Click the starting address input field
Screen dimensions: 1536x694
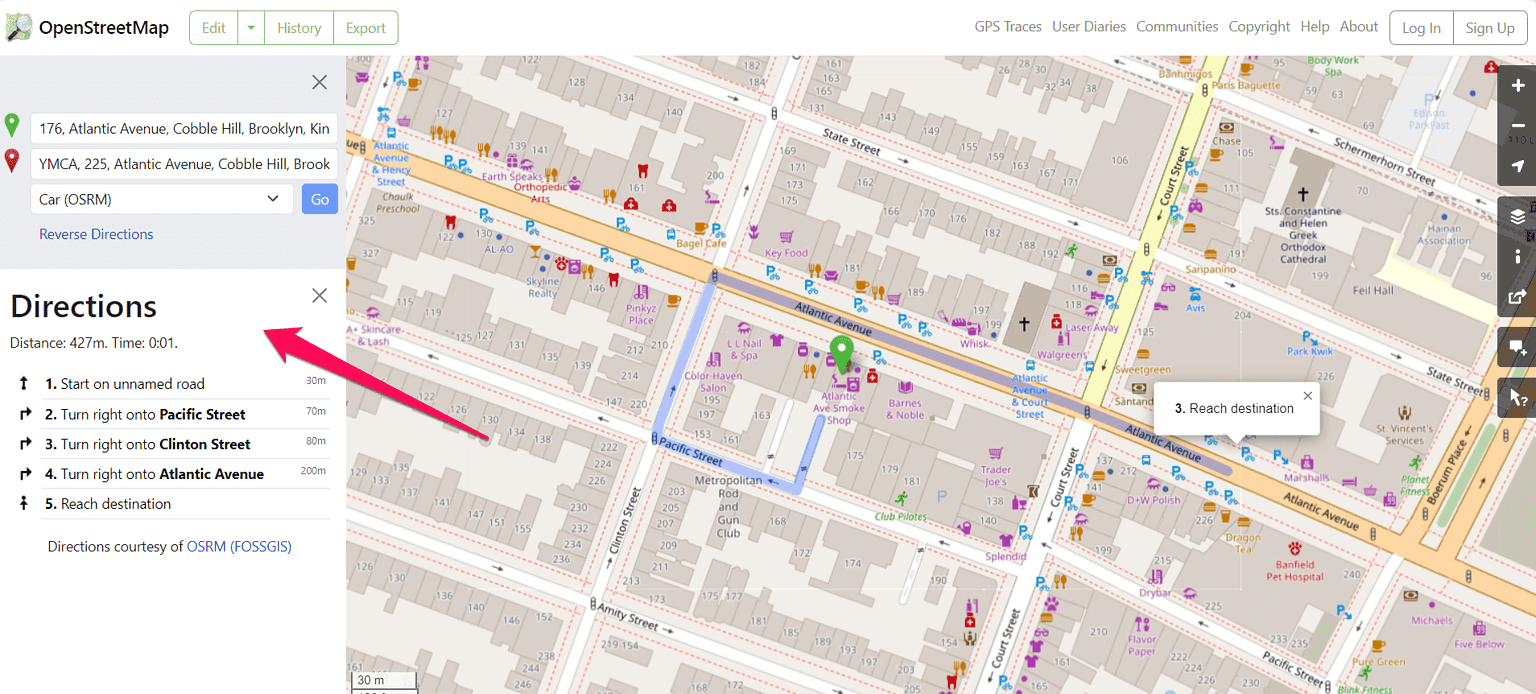point(183,128)
